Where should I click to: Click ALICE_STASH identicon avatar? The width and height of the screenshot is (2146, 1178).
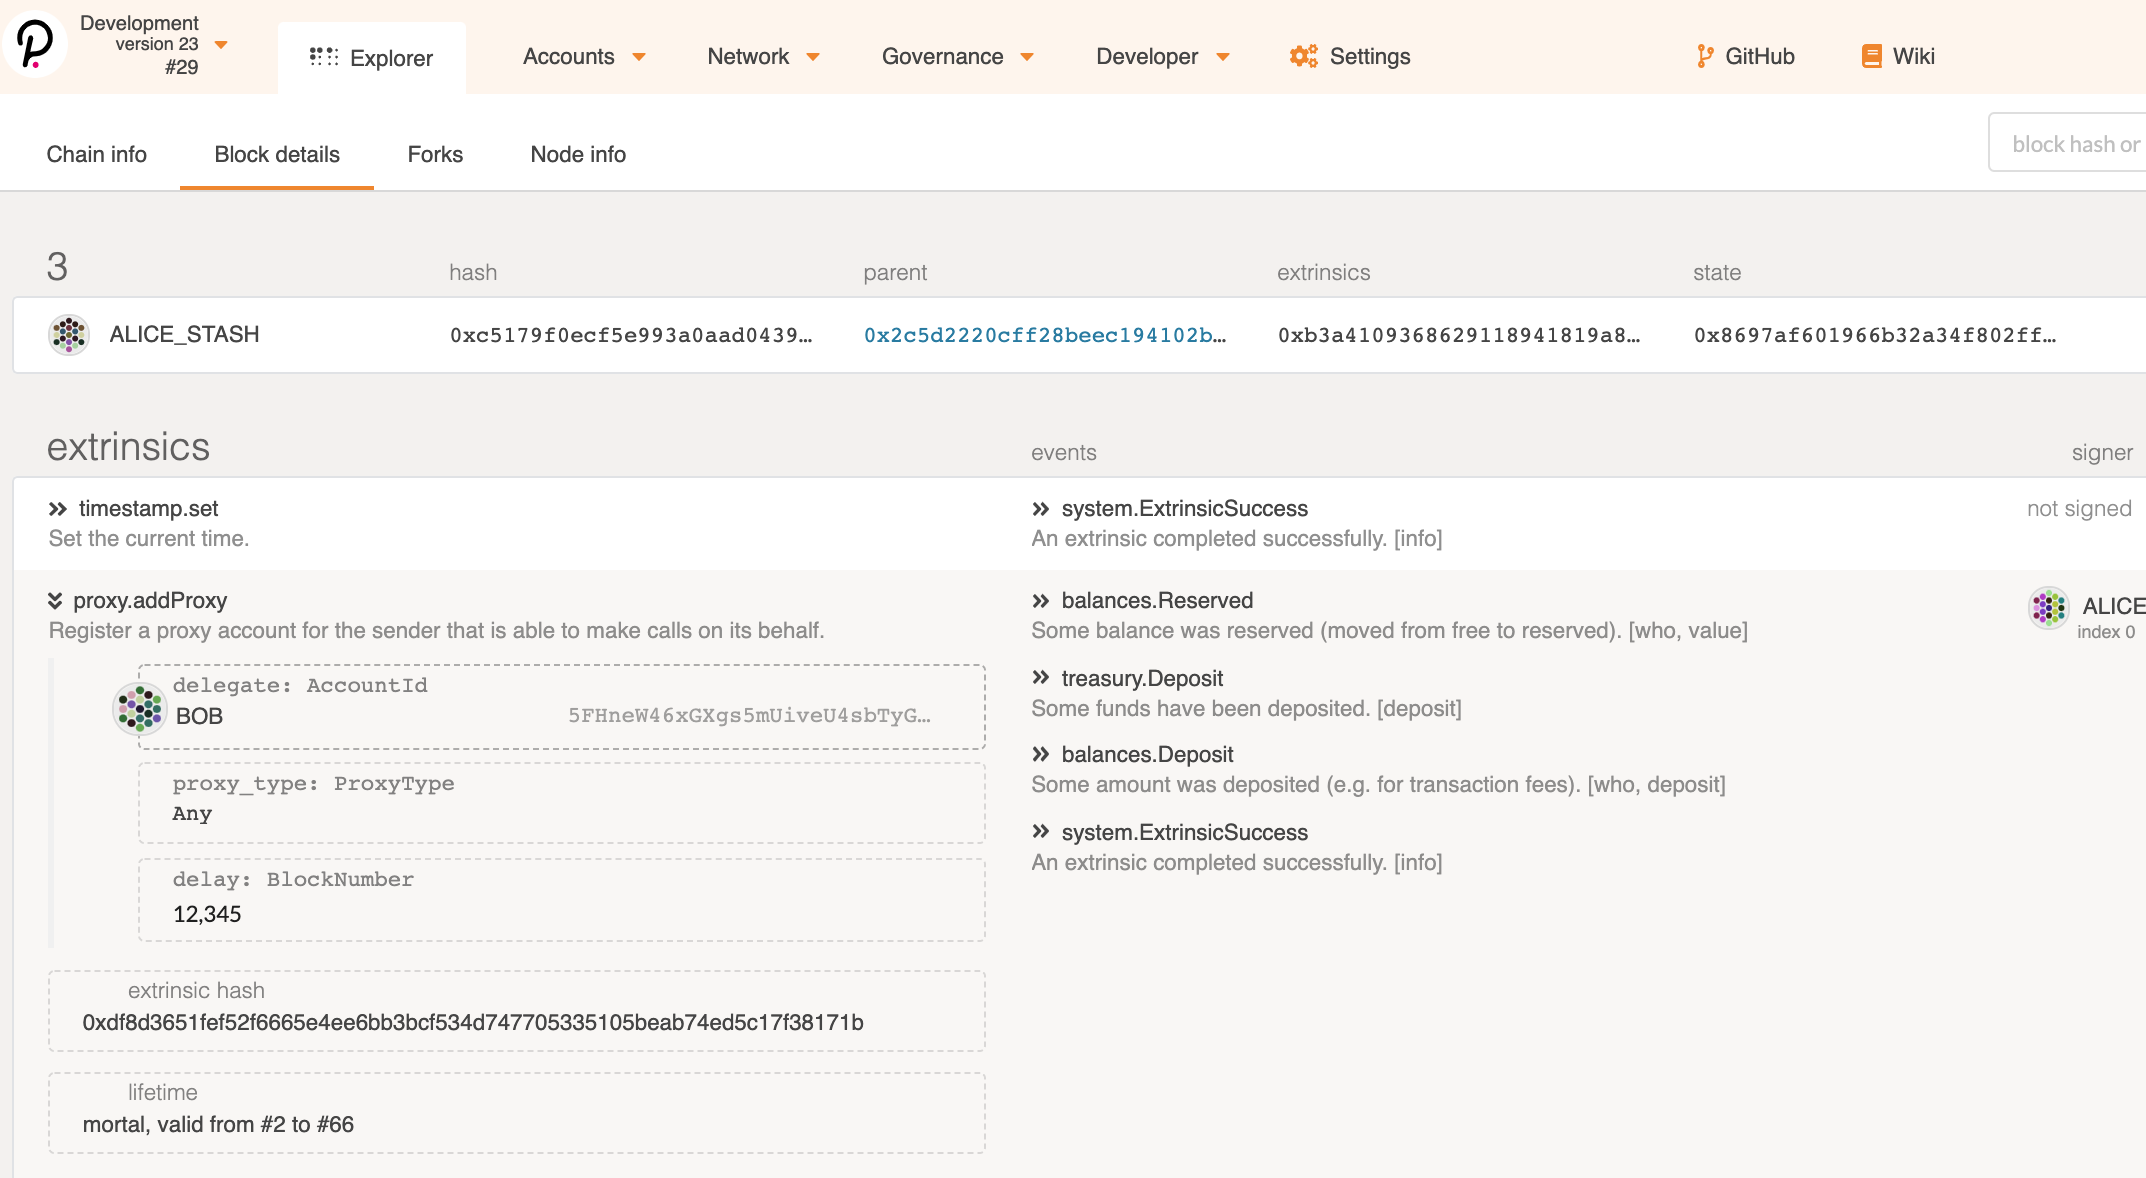(x=69, y=335)
